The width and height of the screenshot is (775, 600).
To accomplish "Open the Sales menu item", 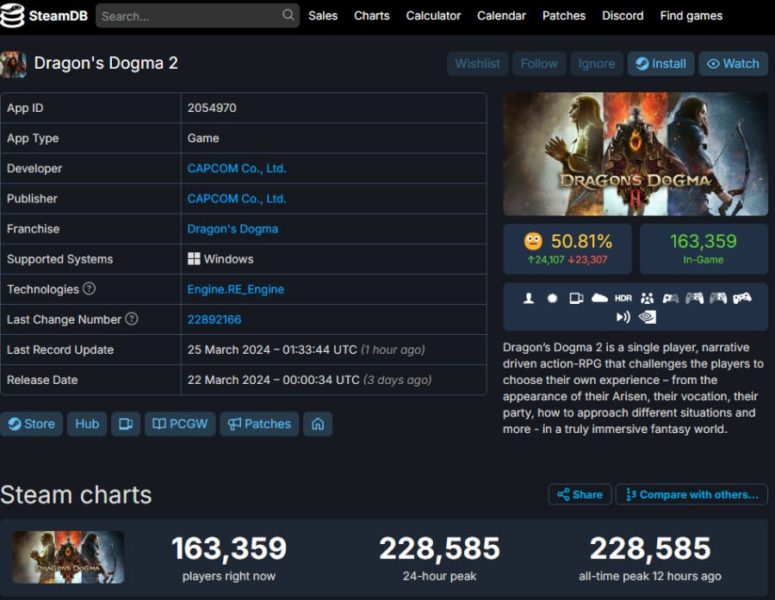I will [x=323, y=16].
